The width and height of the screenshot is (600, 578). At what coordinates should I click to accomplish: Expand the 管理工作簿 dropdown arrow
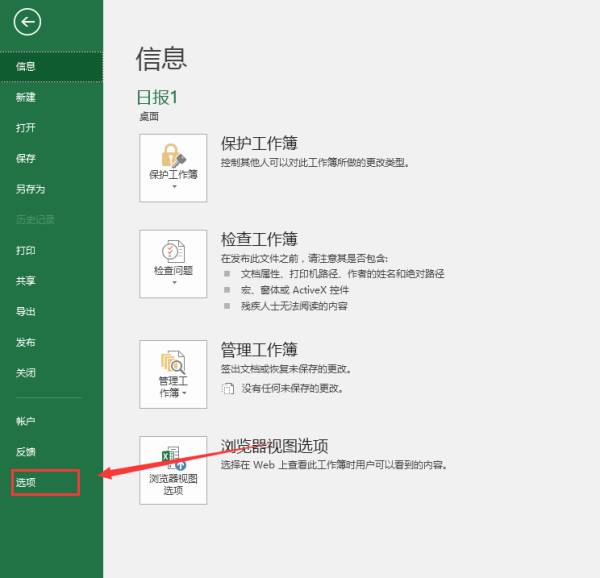[x=184, y=393]
